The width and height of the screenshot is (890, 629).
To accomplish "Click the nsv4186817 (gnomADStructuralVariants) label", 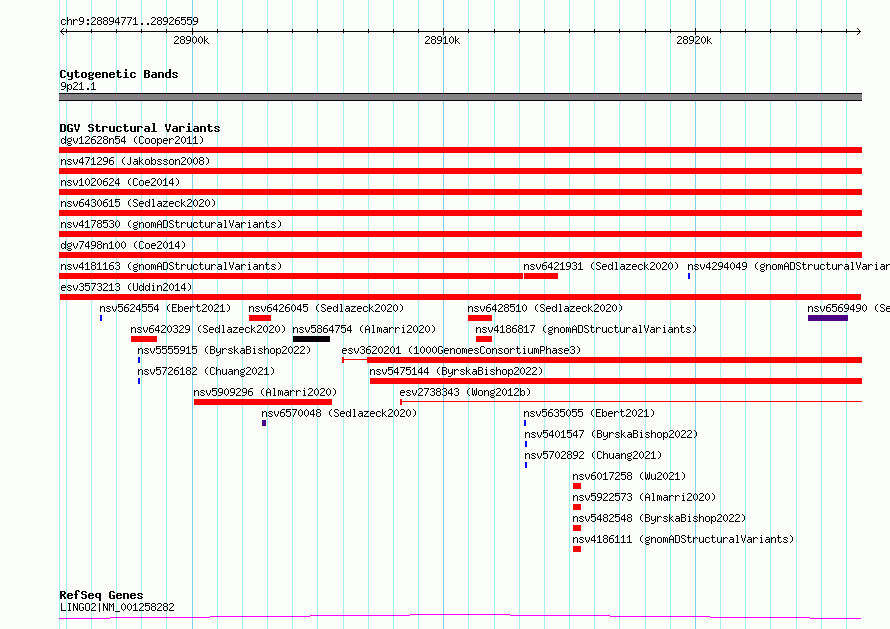I will coord(586,329).
